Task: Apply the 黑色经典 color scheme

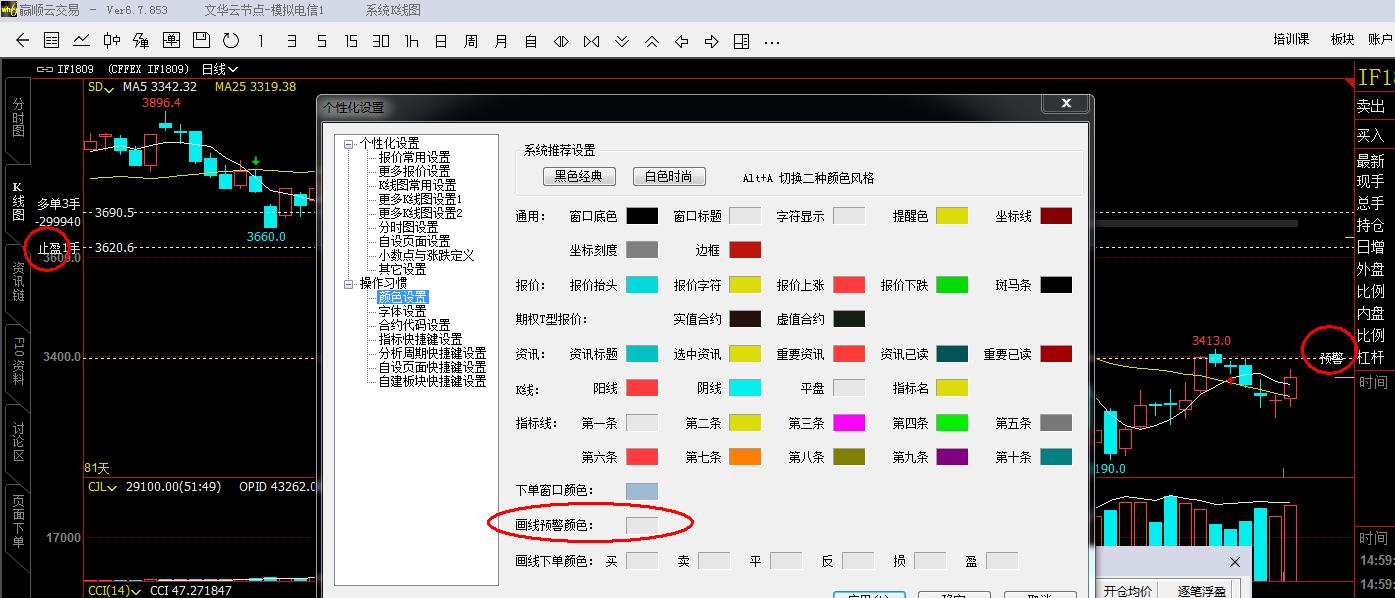Action: click(x=579, y=177)
